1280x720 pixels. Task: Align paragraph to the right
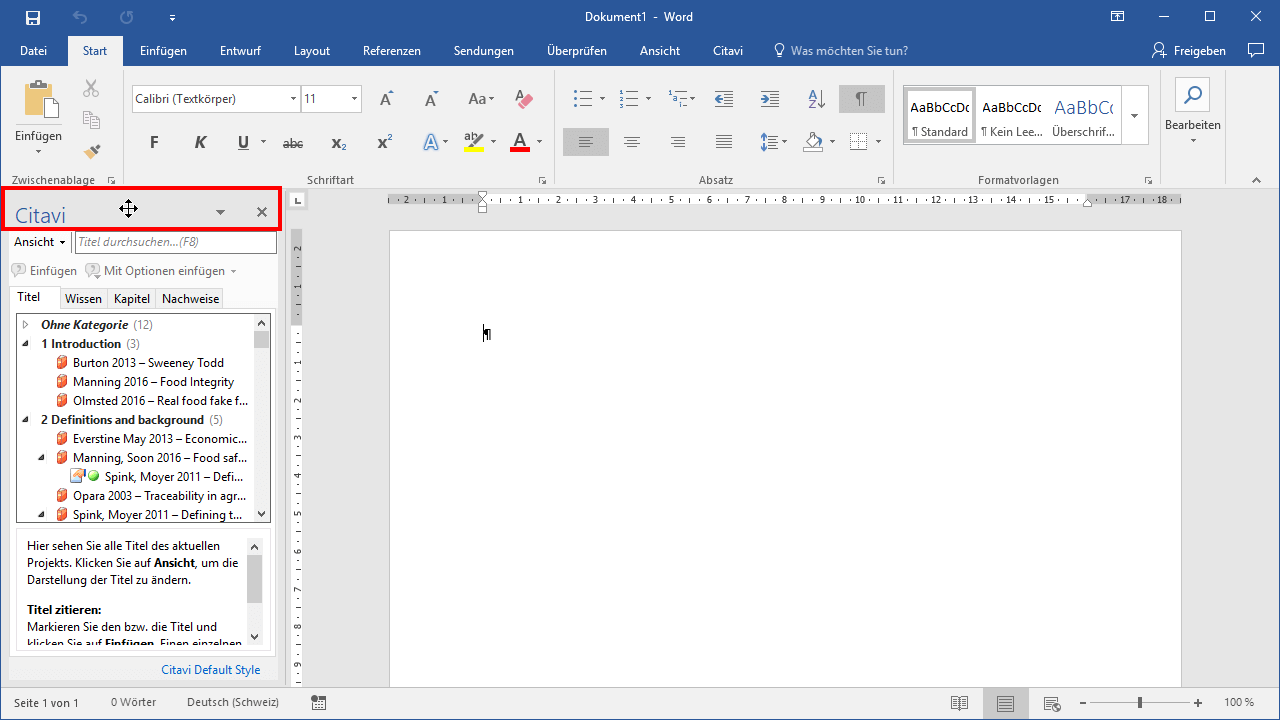coord(677,142)
